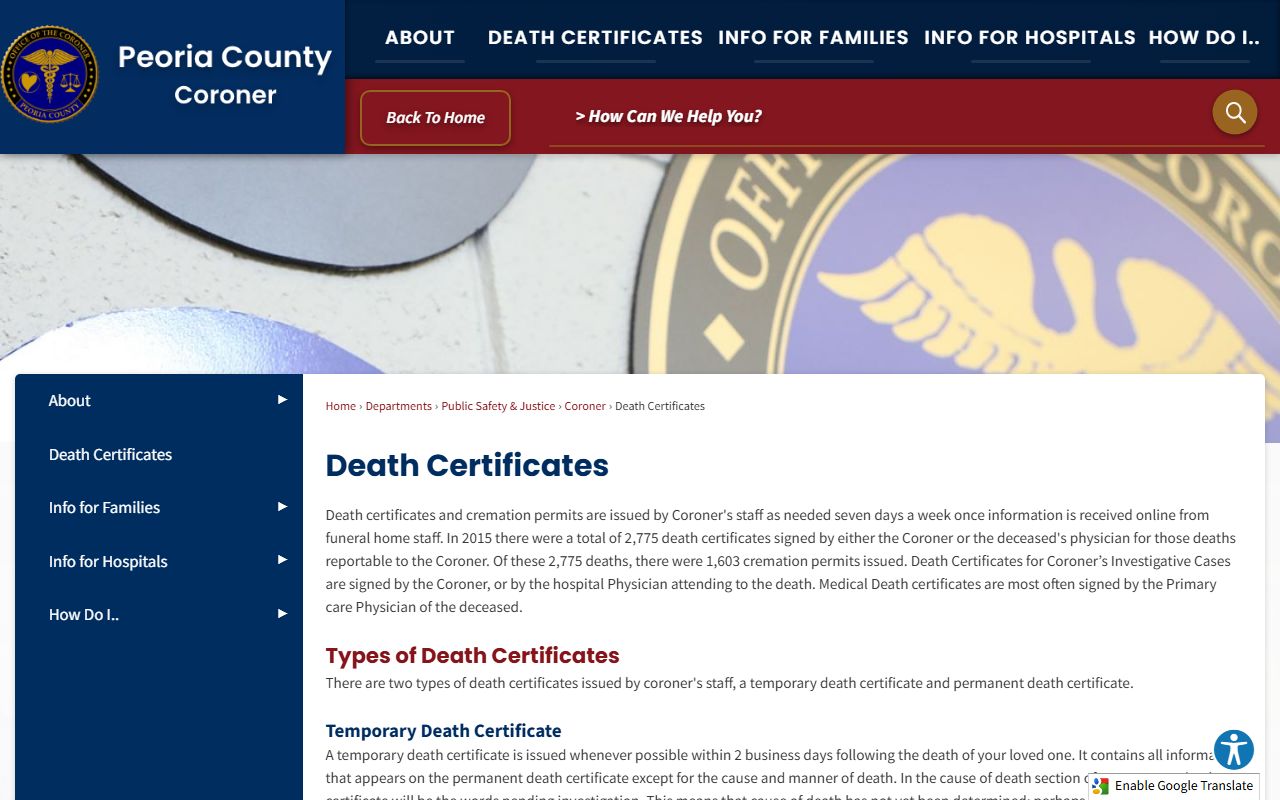Select Info for Hospitals in sidebar
Viewport: 1280px width, 800px height.
108,561
